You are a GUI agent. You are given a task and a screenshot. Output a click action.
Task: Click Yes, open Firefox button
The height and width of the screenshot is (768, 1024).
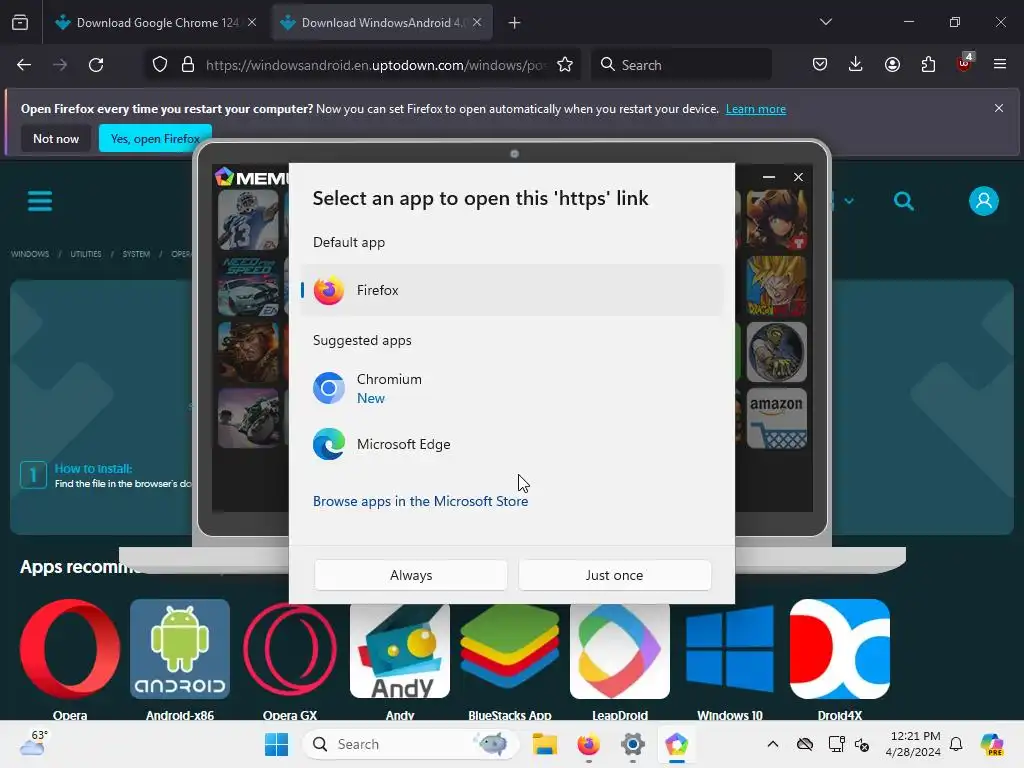point(155,138)
